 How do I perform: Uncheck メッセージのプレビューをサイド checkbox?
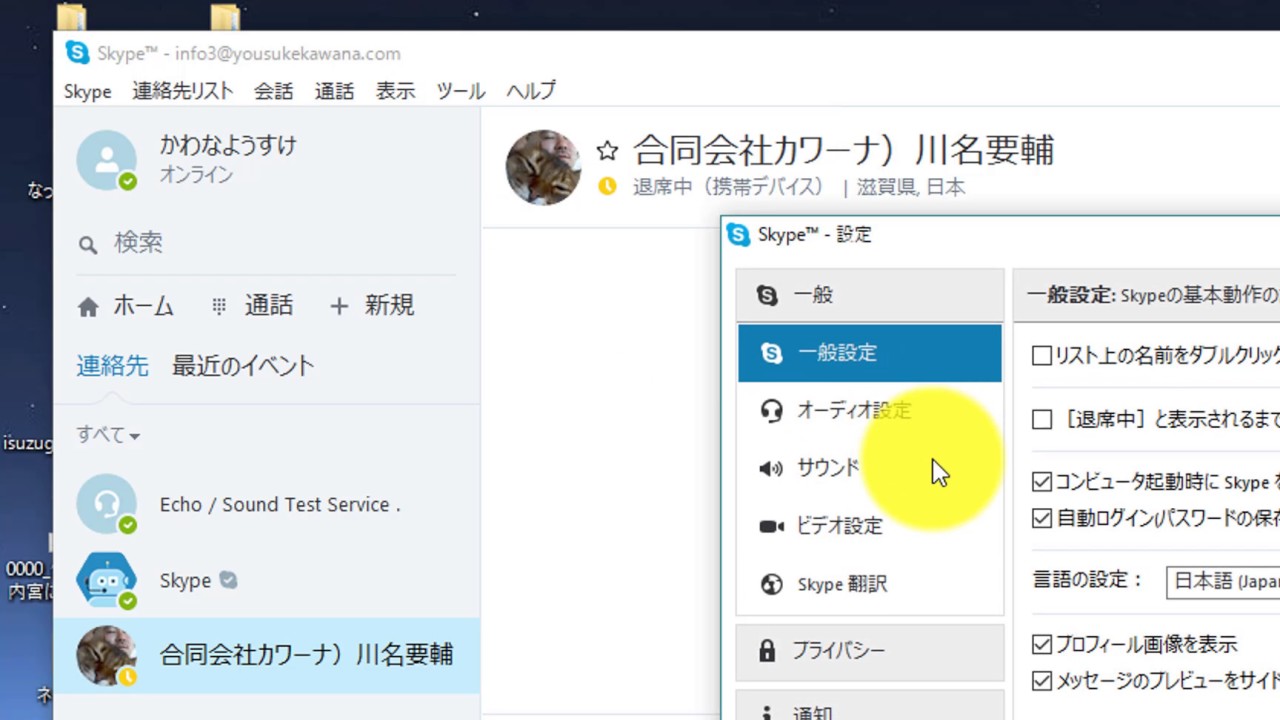tap(1042, 681)
